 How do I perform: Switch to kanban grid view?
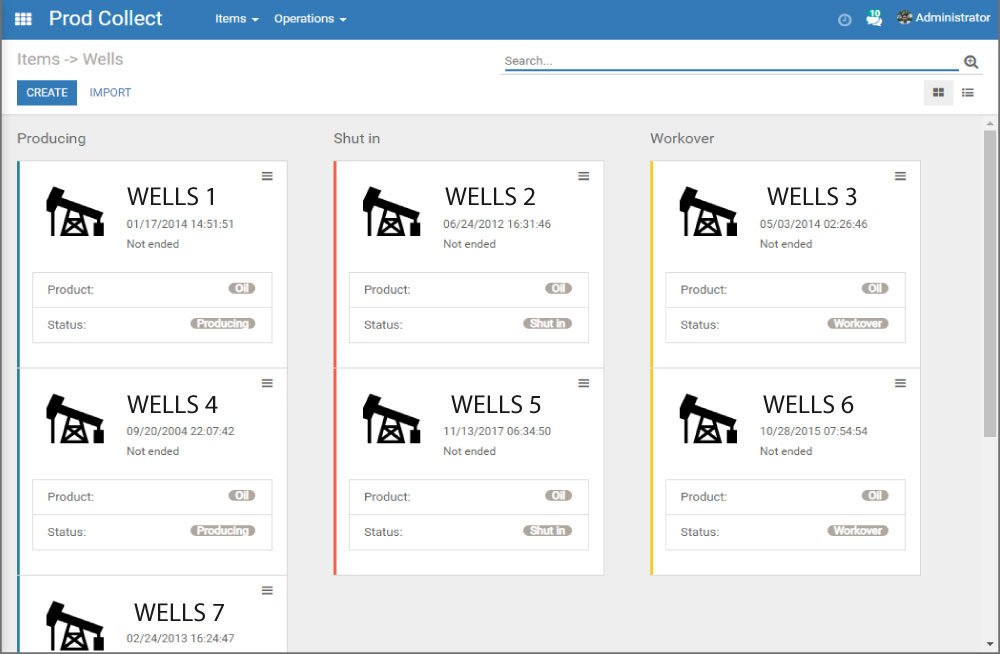coord(938,93)
